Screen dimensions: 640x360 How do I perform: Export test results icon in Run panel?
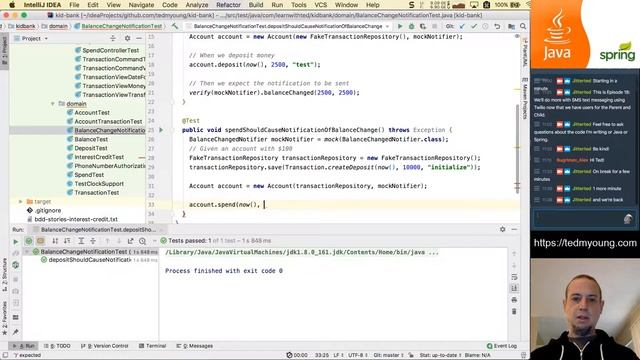(131, 241)
